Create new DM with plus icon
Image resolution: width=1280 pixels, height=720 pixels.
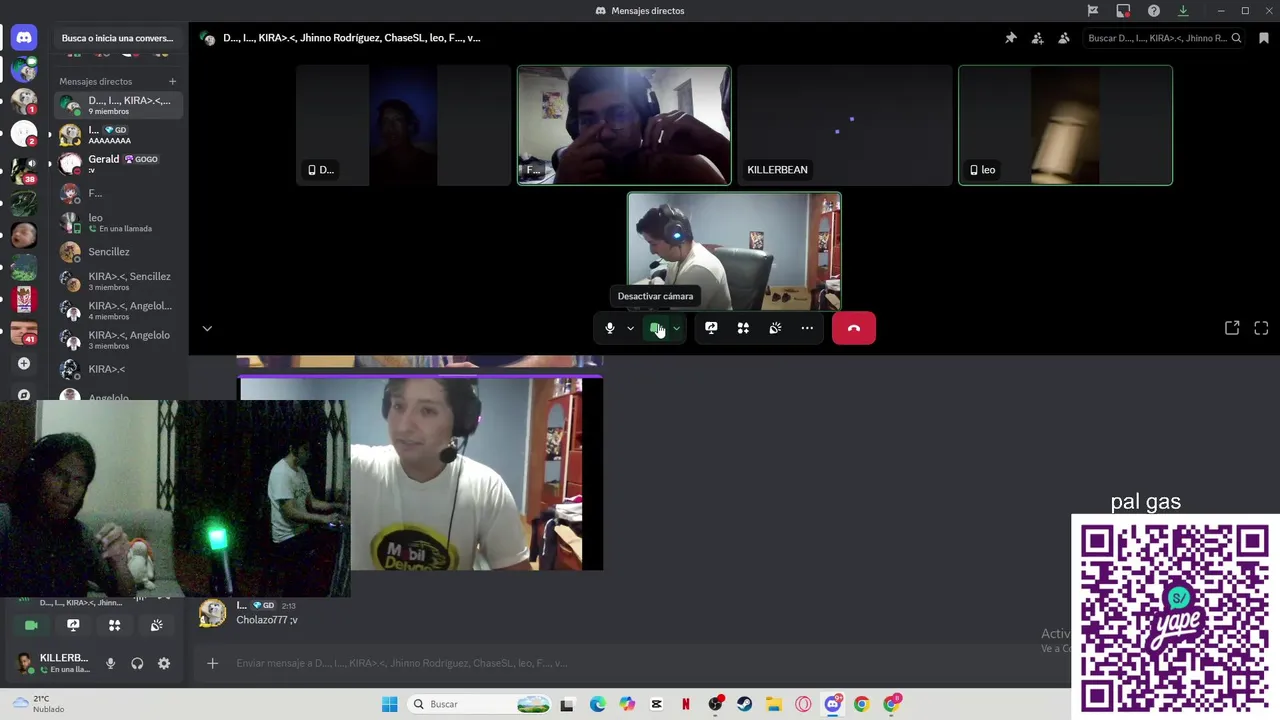click(172, 81)
